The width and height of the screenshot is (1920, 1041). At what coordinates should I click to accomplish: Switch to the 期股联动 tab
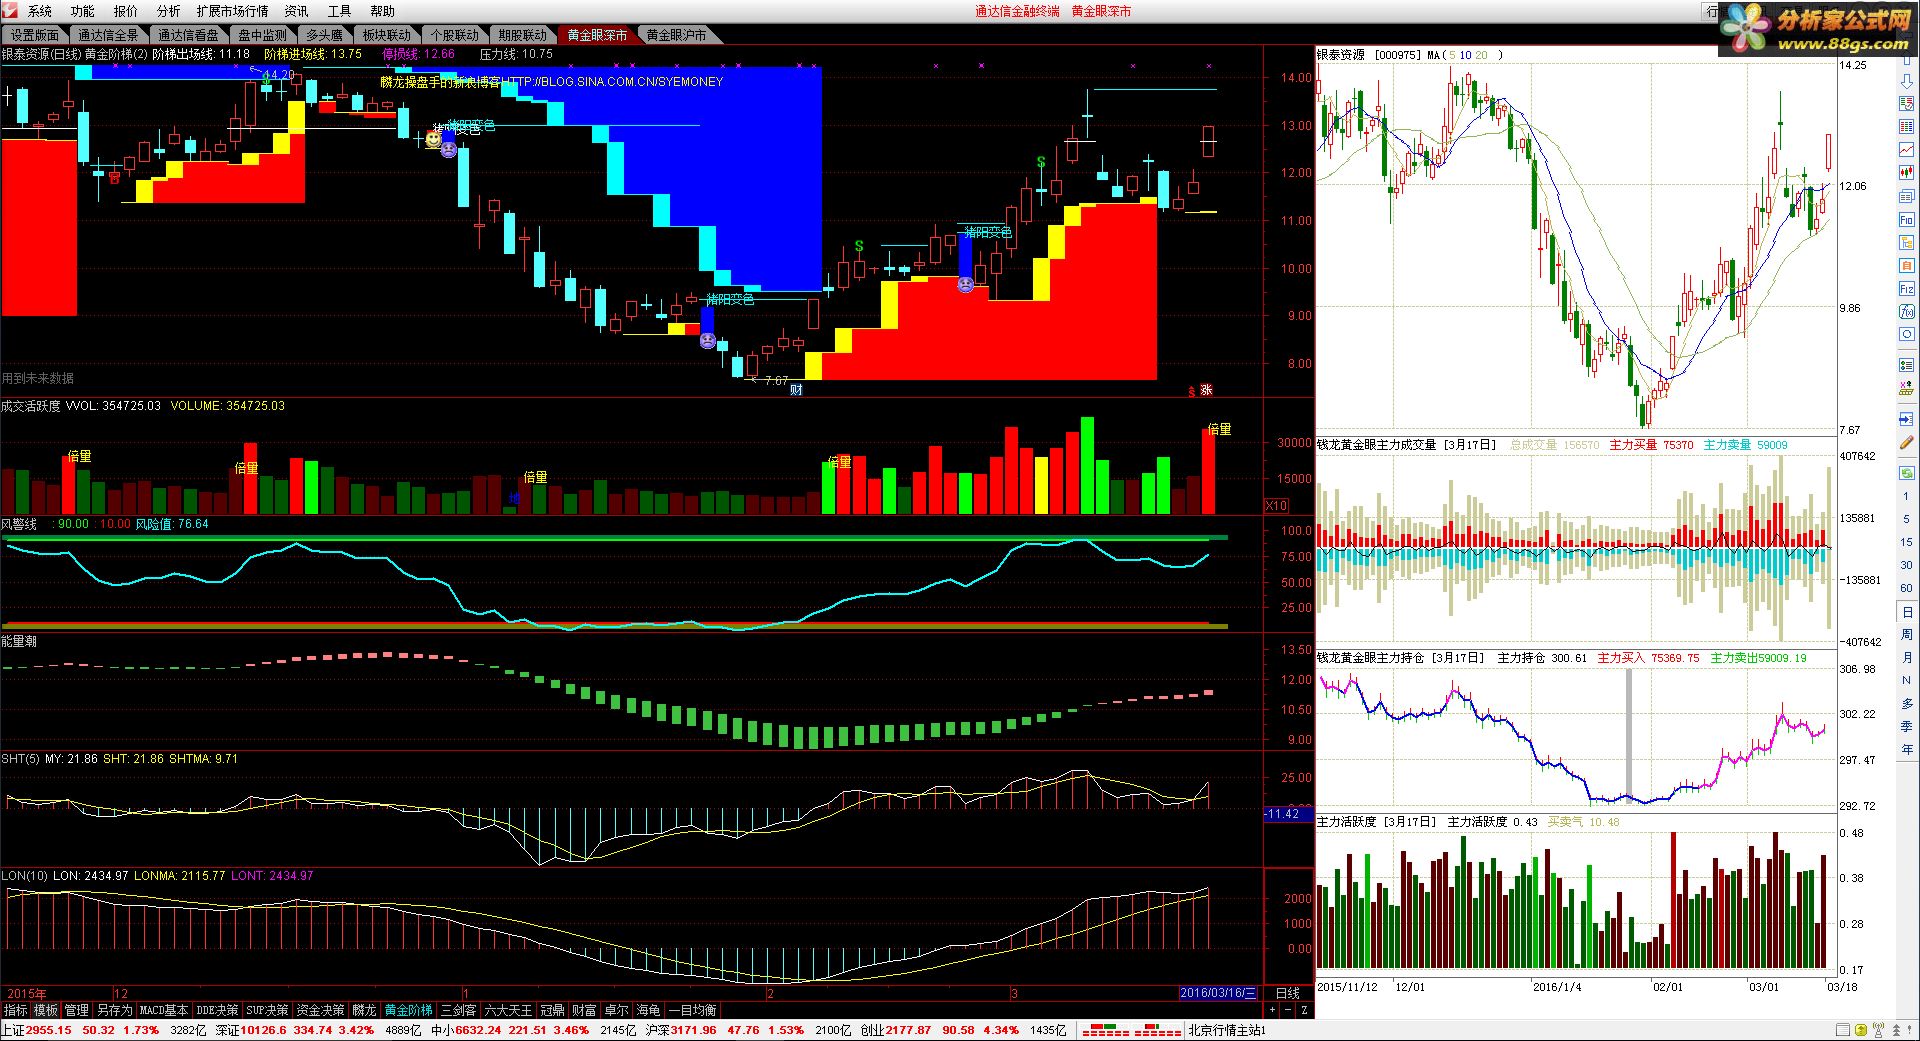pyautogui.click(x=523, y=35)
